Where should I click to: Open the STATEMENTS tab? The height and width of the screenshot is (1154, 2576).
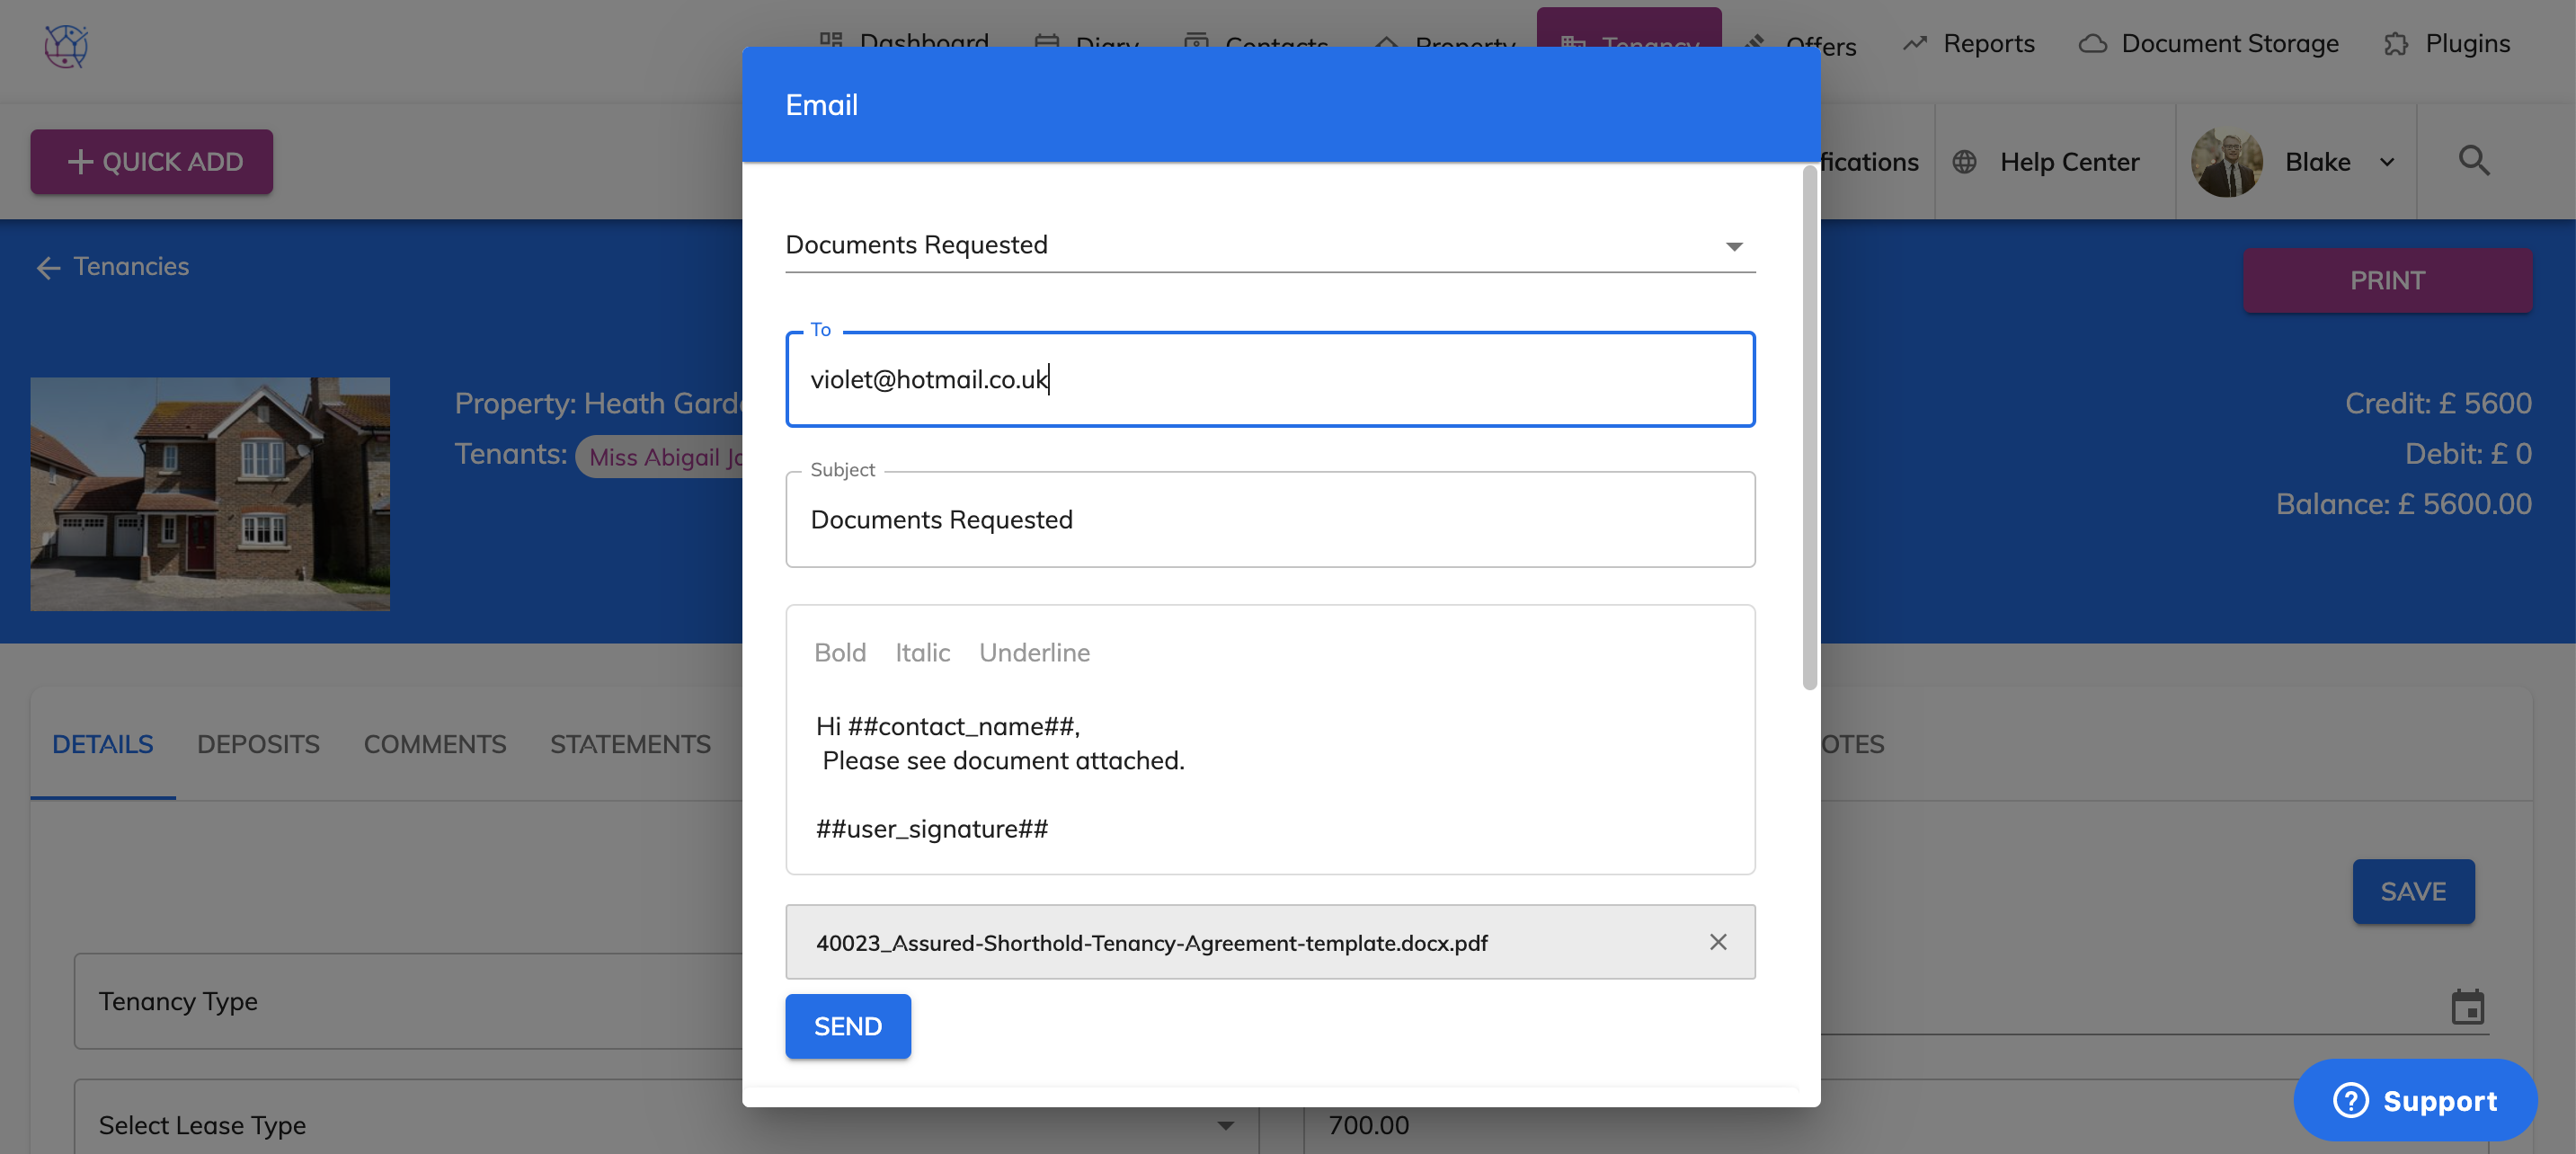click(630, 744)
